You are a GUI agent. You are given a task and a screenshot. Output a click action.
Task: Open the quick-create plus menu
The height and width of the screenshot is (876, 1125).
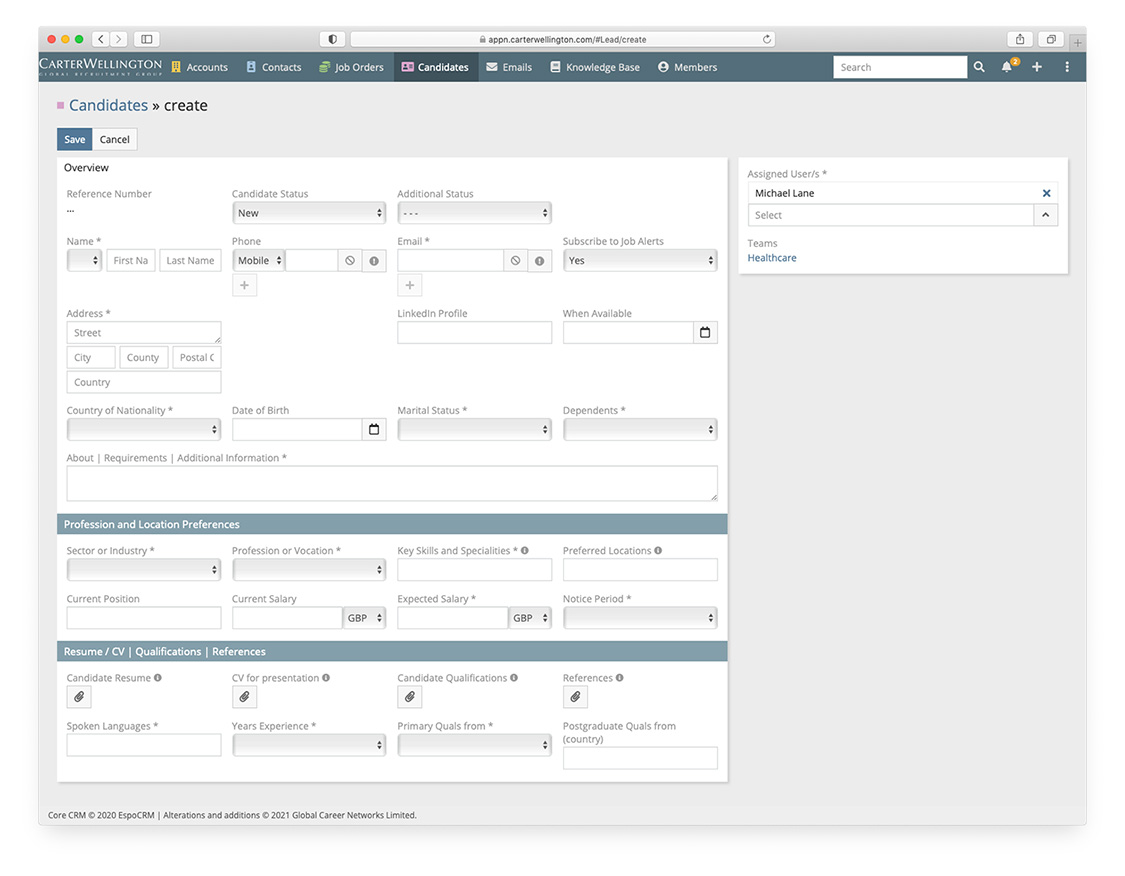click(1036, 66)
